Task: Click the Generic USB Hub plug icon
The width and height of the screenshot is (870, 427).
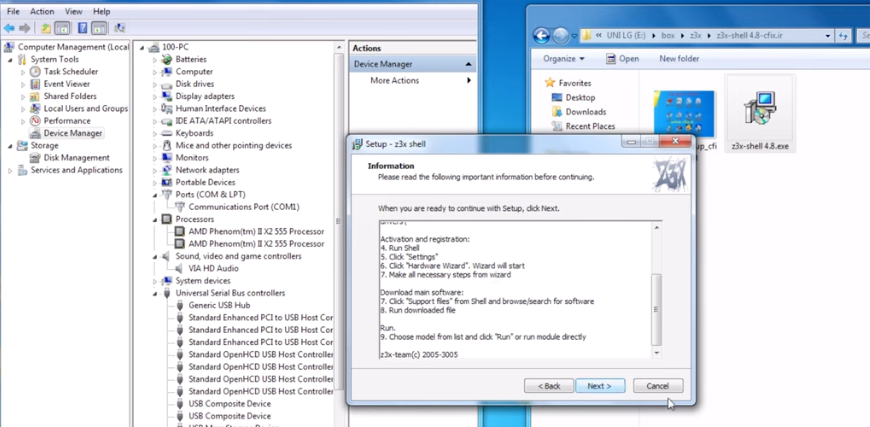Action: pyautogui.click(x=179, y=305)
